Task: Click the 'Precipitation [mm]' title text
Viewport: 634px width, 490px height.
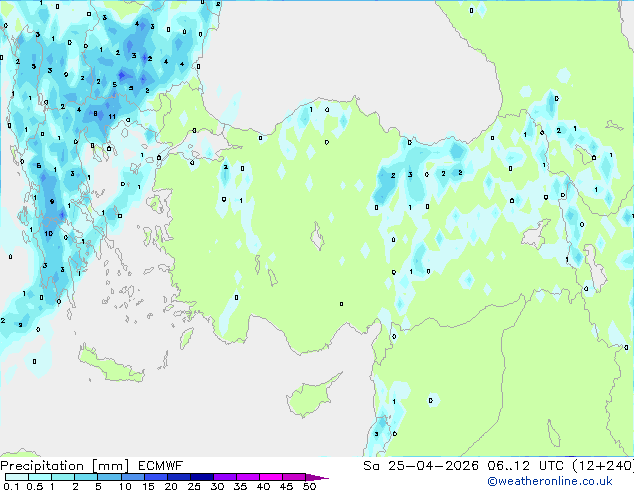Action: point(65,466)
